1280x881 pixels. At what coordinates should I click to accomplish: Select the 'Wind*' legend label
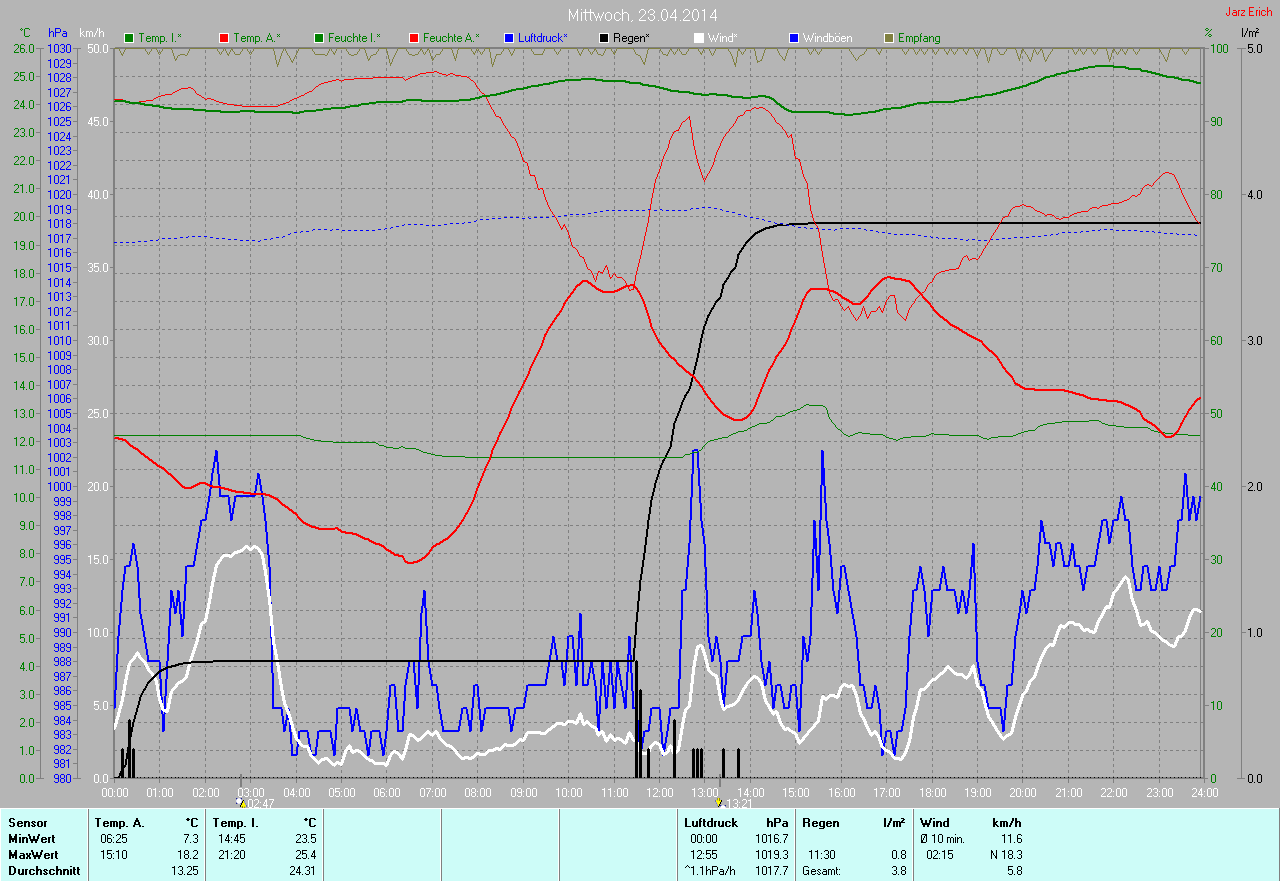[723, 38]
